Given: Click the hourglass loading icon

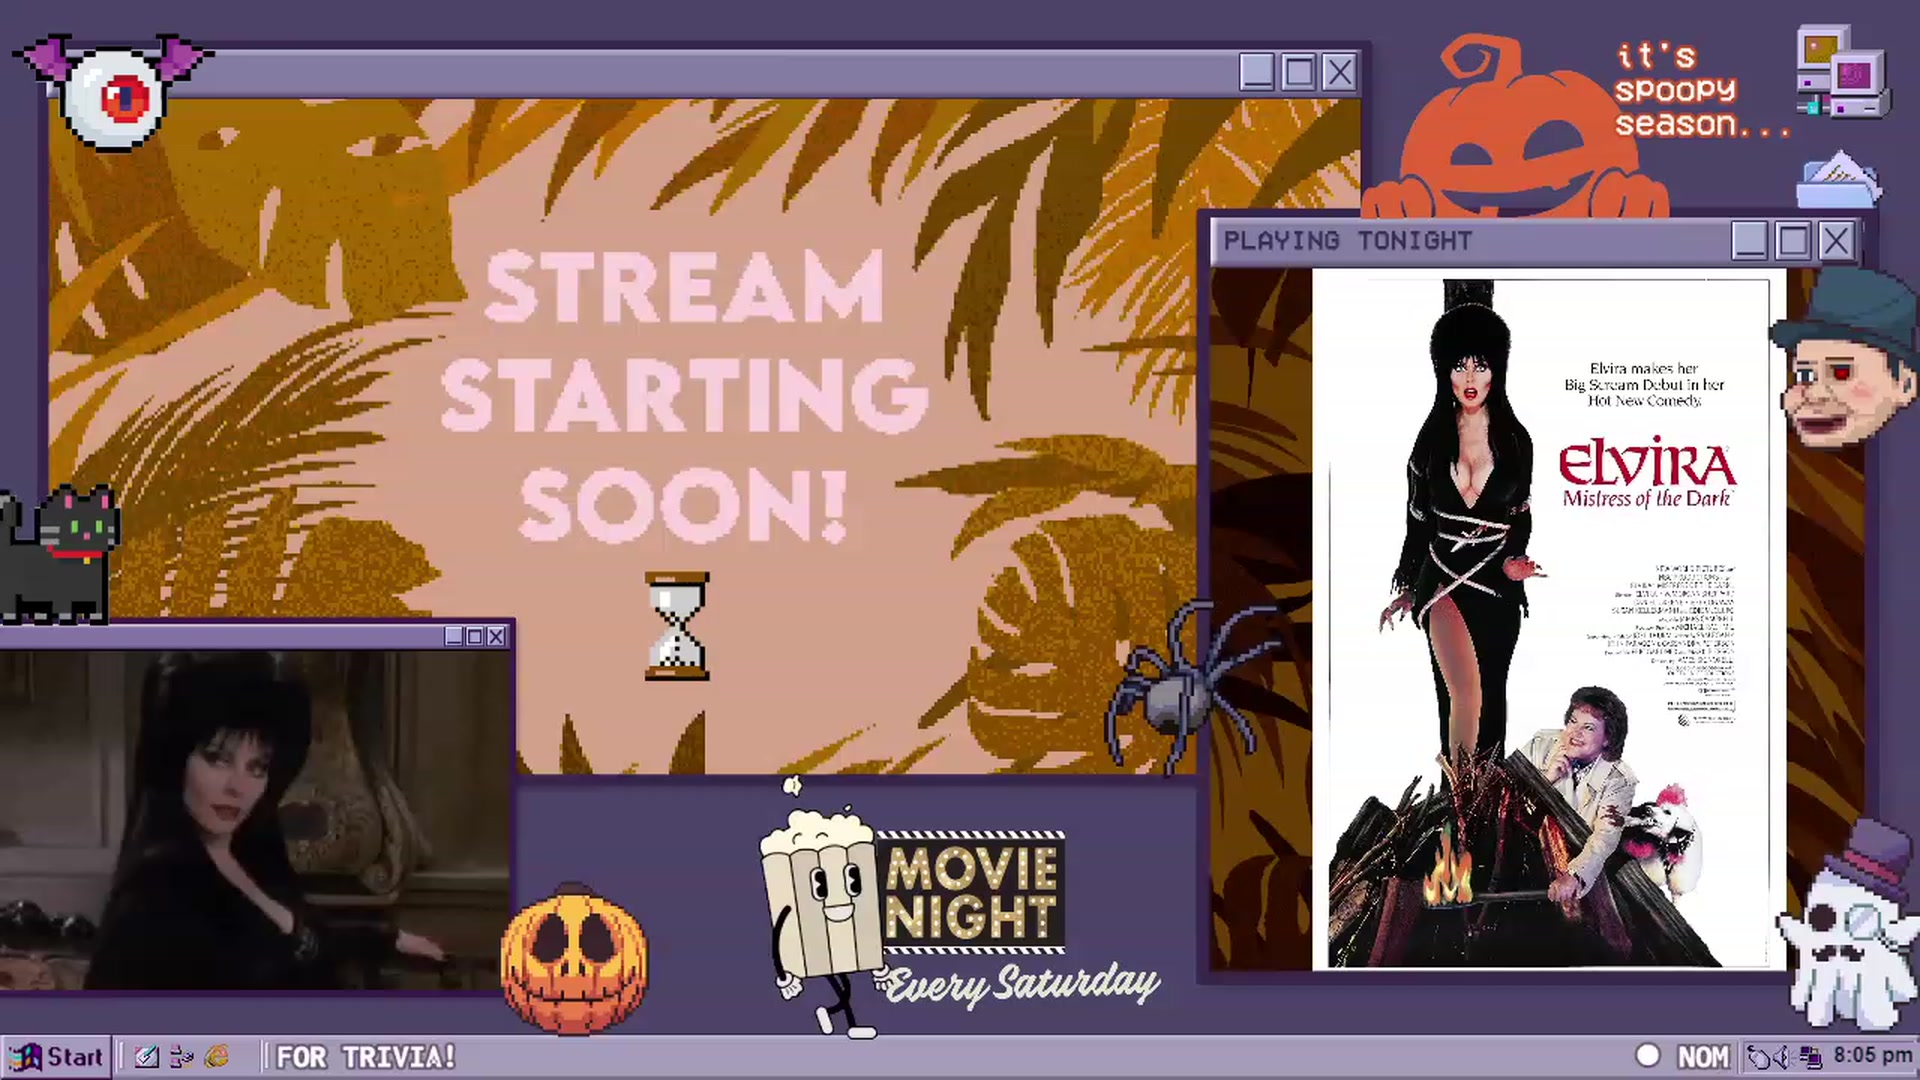Looking at the screenshot, I should 677,626.
